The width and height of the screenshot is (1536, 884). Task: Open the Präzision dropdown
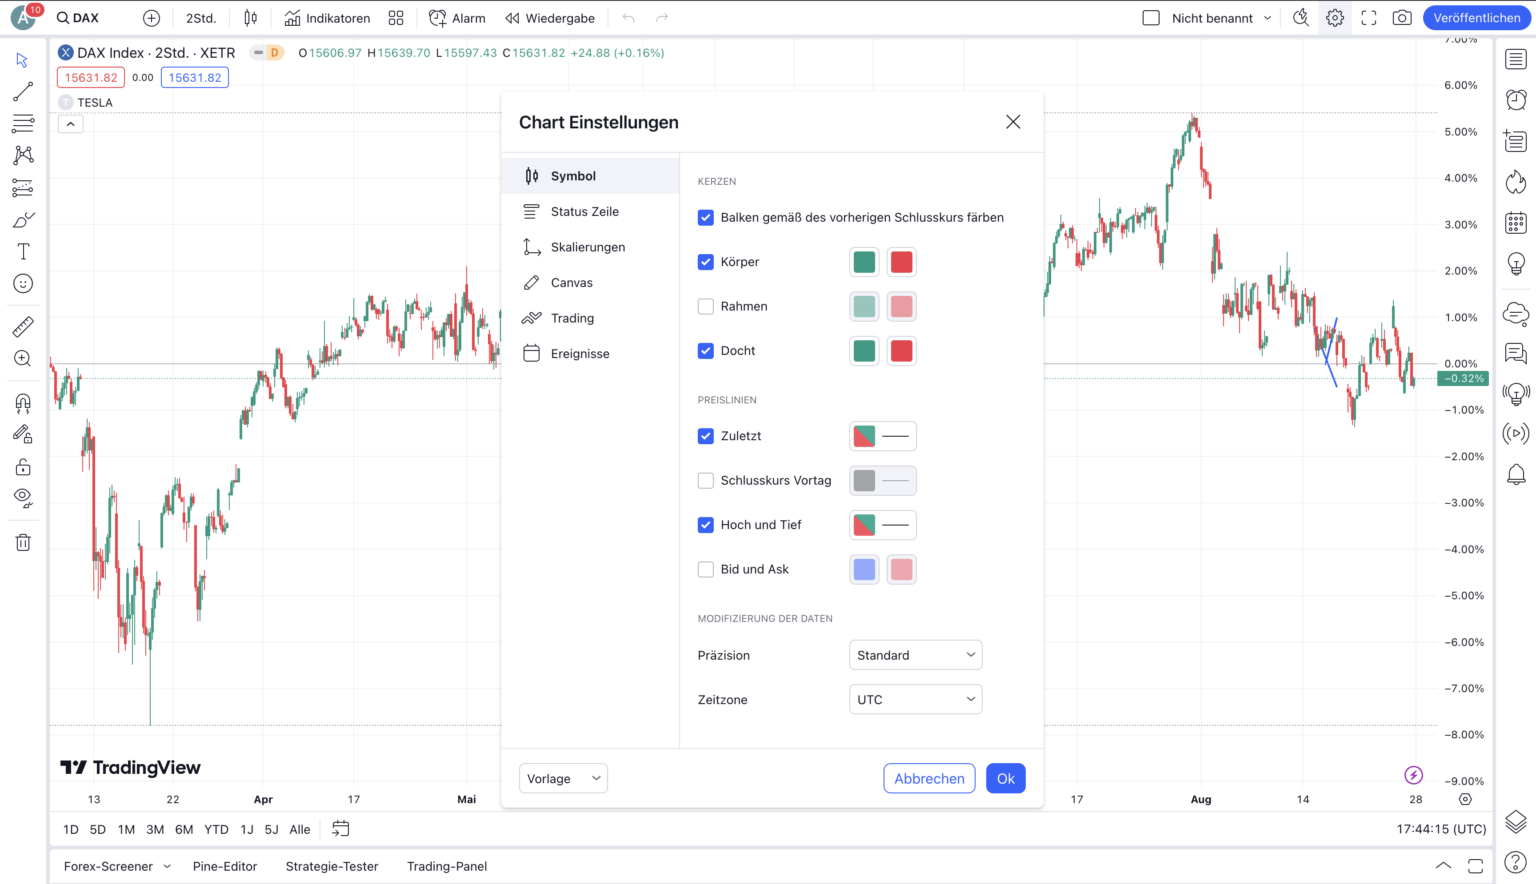[x=914, y=654]
